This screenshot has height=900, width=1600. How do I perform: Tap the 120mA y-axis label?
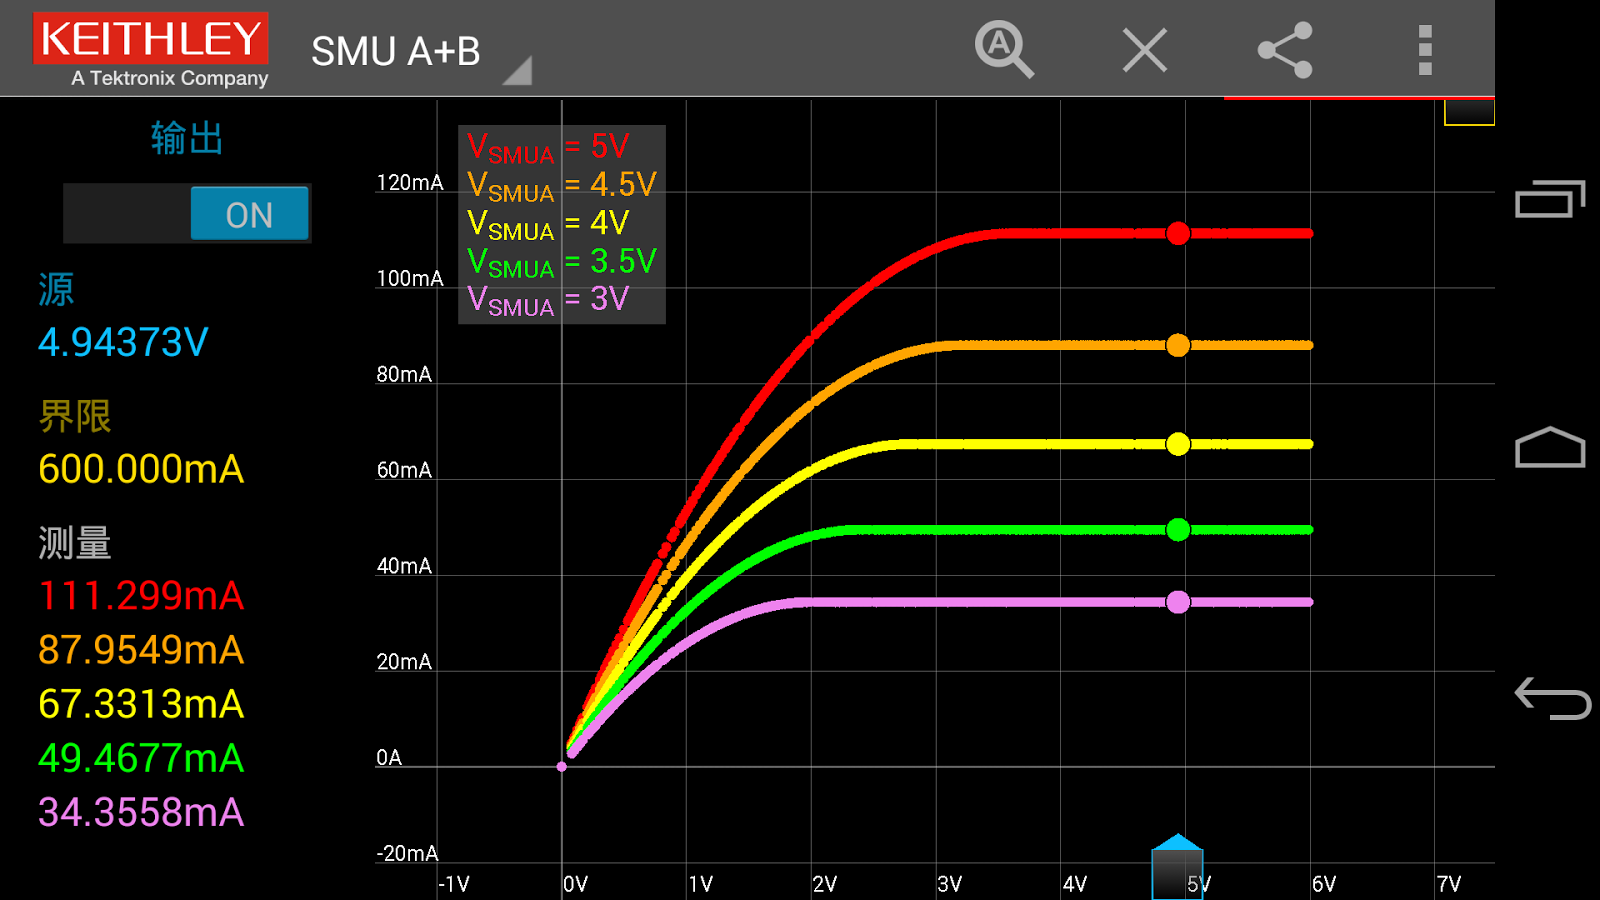pyautogui.click(x=410, y=182)
